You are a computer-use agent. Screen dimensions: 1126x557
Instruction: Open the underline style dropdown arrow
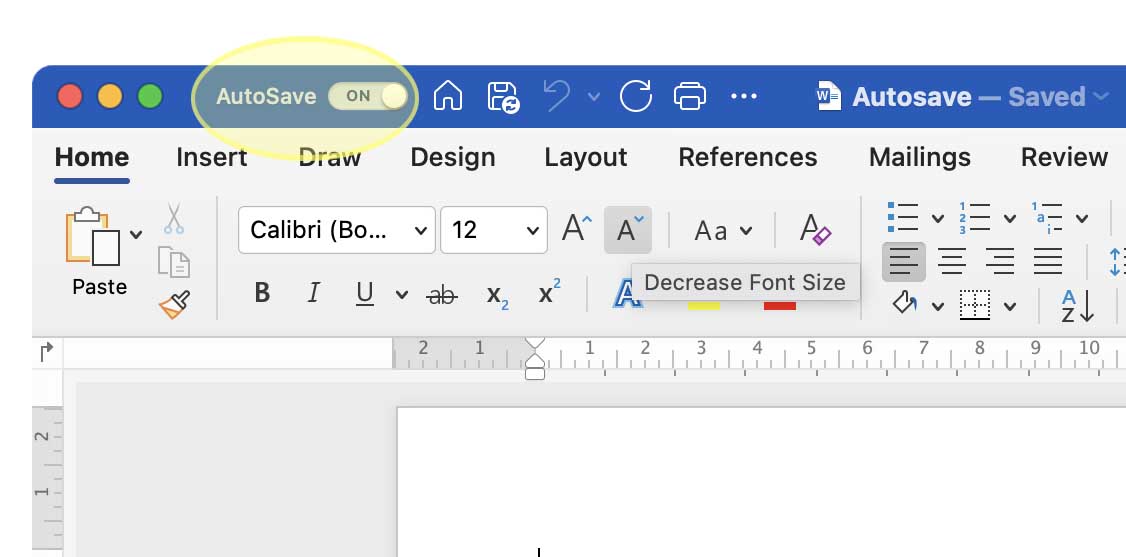click(x=401, y=294)
